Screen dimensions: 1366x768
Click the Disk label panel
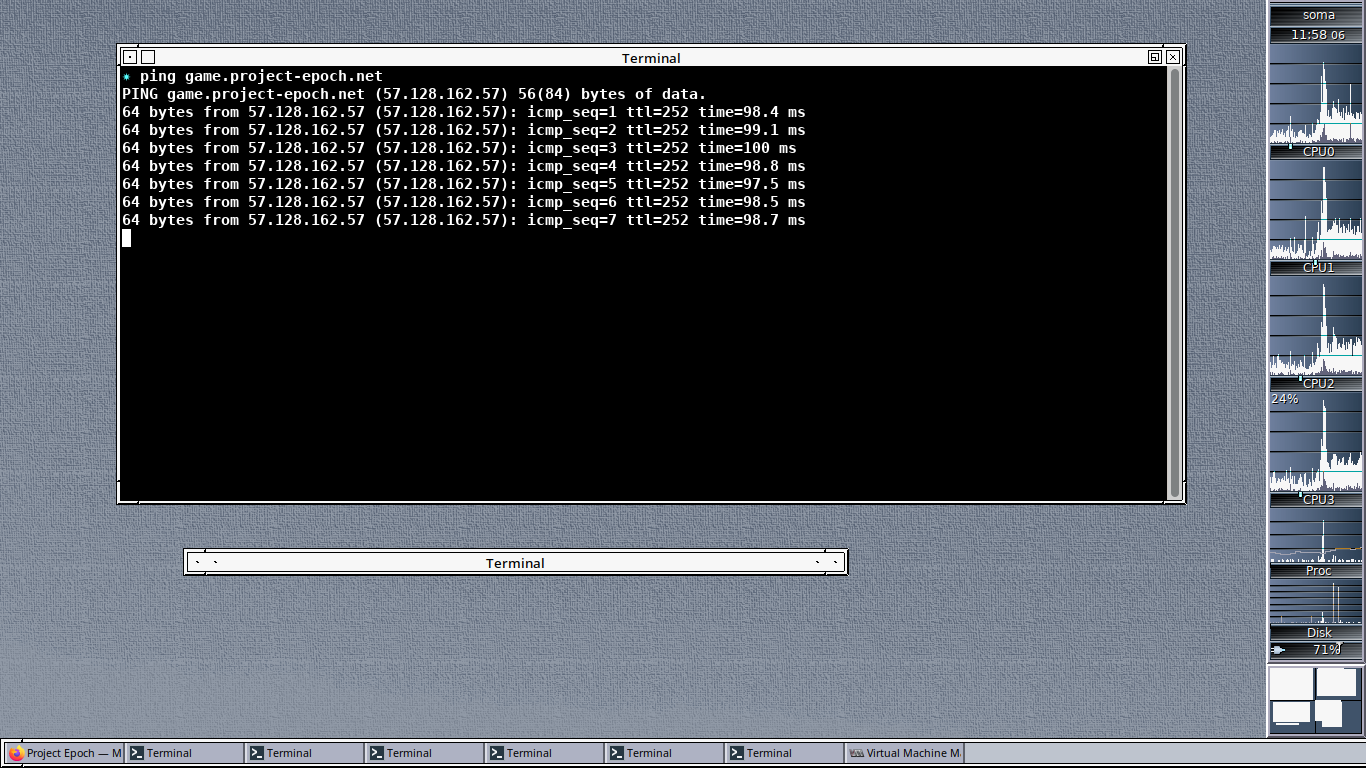click(1317, 633)
